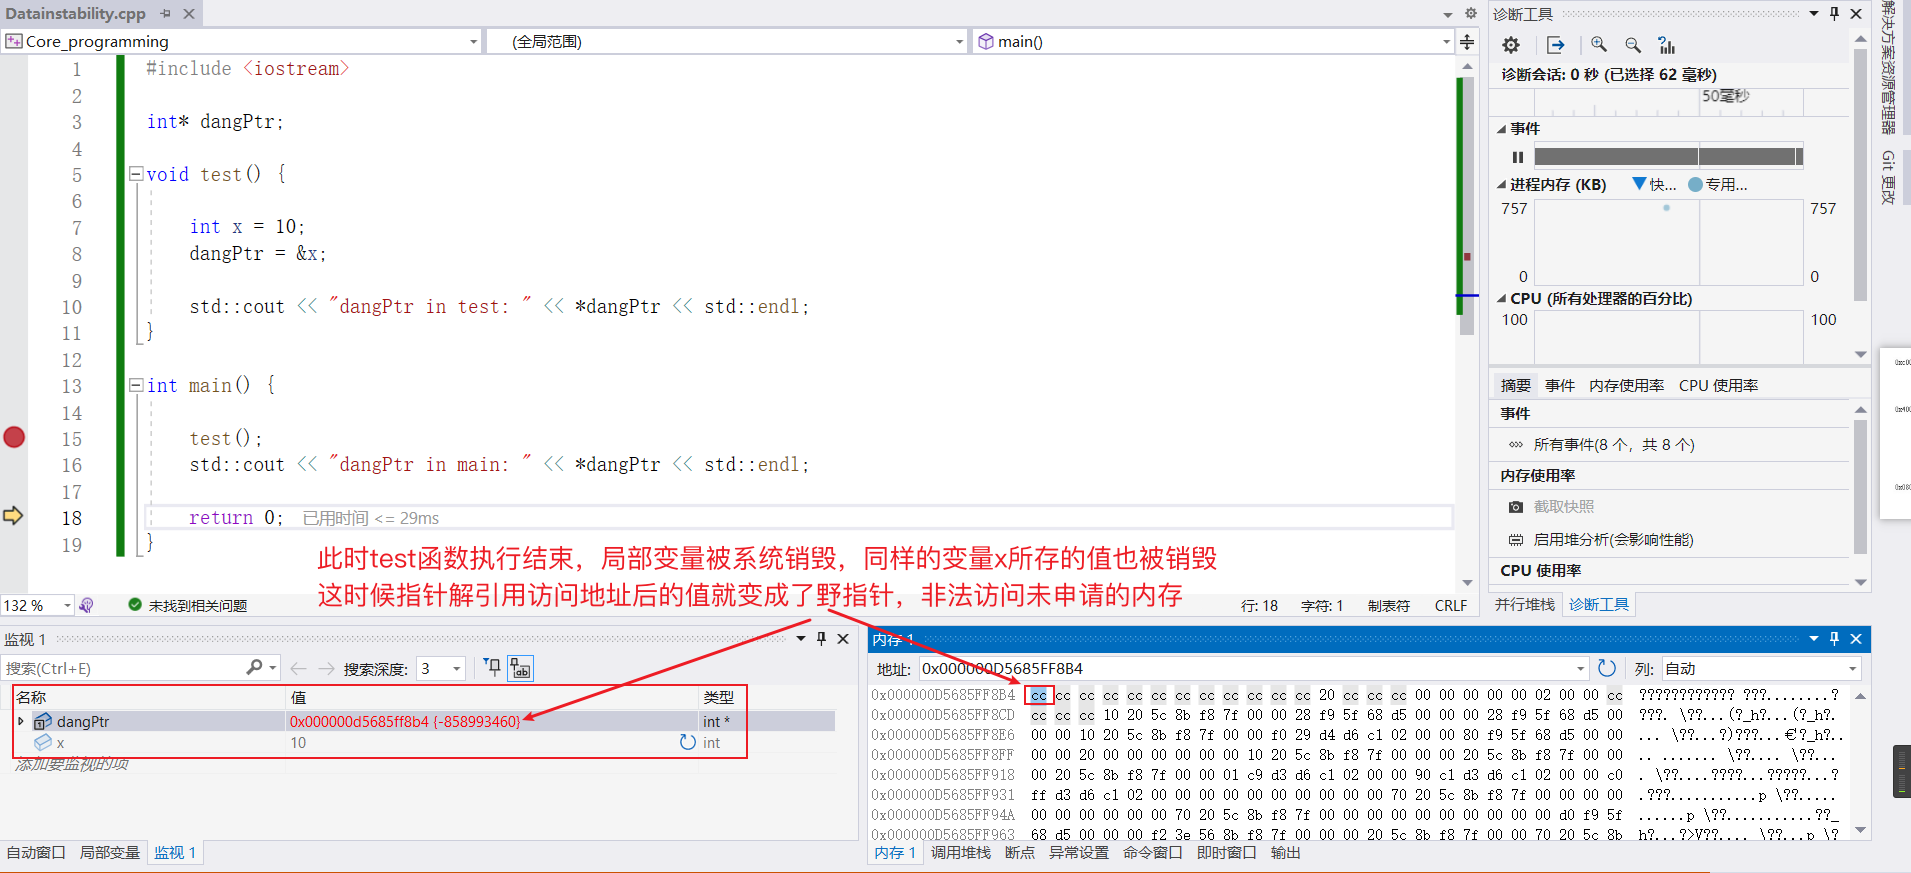The height and width of the screenshot is (873, 1911).
Task: Collapse the void test() function block
Action: (x=136, y=173)
